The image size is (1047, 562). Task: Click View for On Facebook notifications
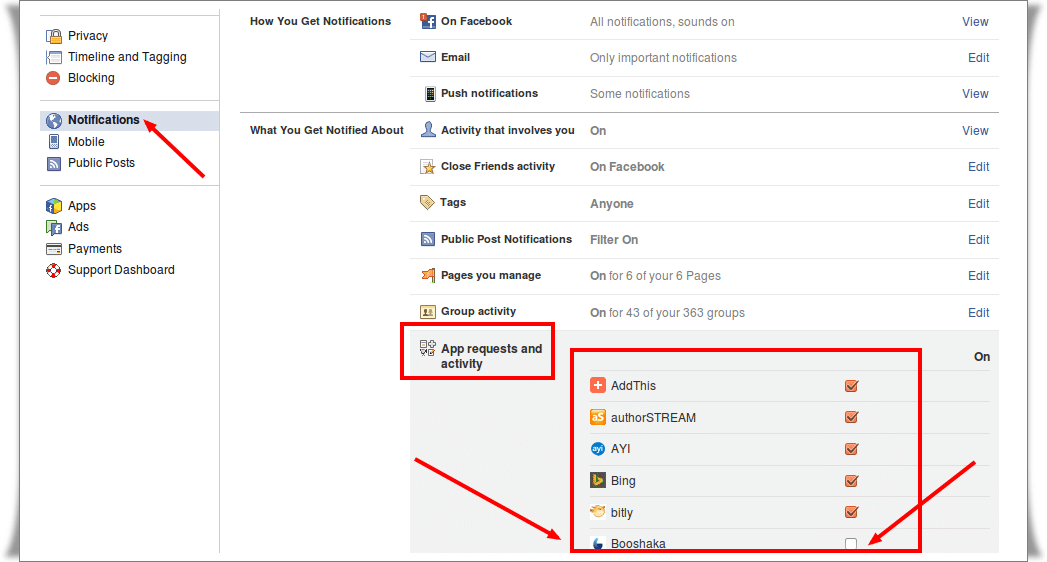point(975,21)
